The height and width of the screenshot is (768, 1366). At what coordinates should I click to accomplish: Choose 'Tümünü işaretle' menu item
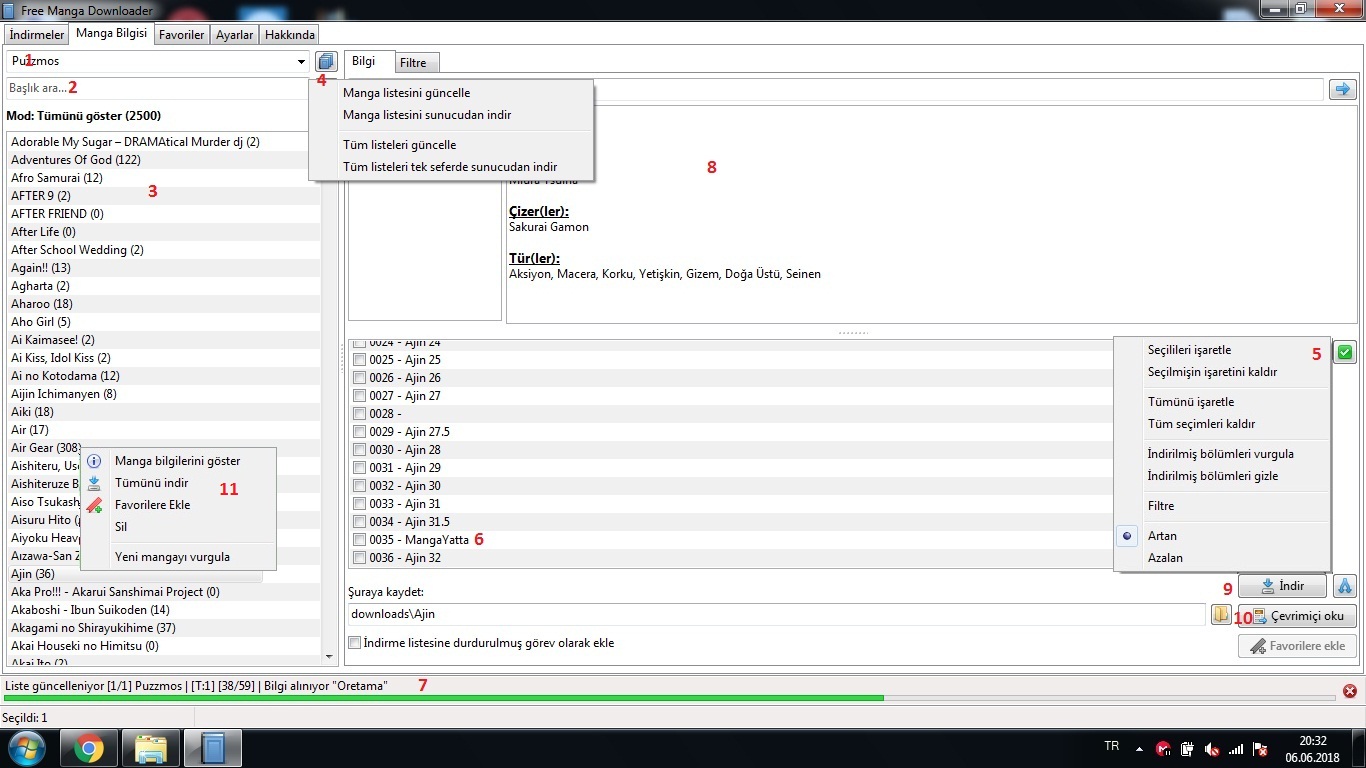[1222, 402]
